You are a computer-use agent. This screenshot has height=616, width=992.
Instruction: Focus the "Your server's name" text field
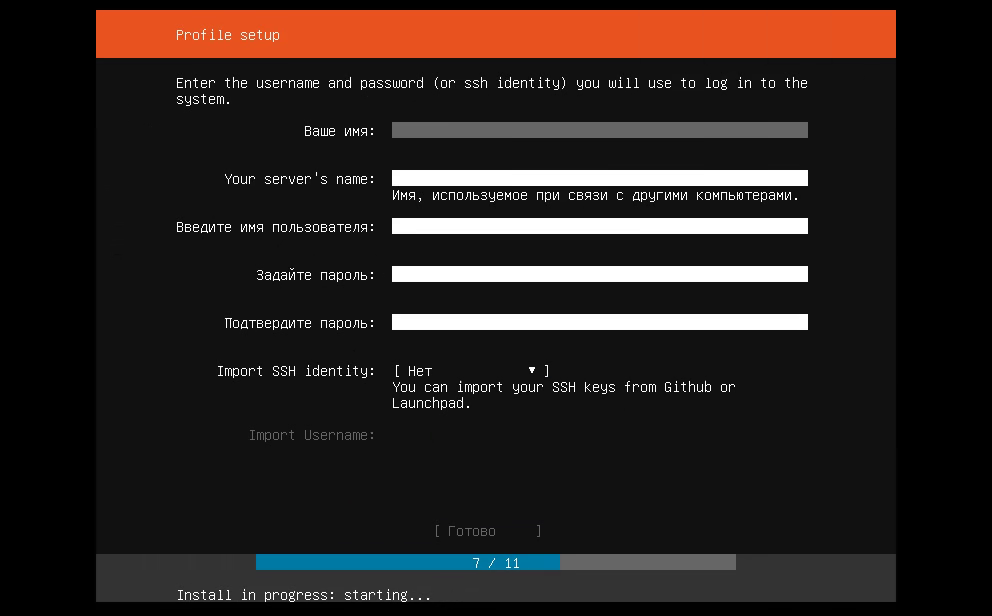(x=599, y=178)
